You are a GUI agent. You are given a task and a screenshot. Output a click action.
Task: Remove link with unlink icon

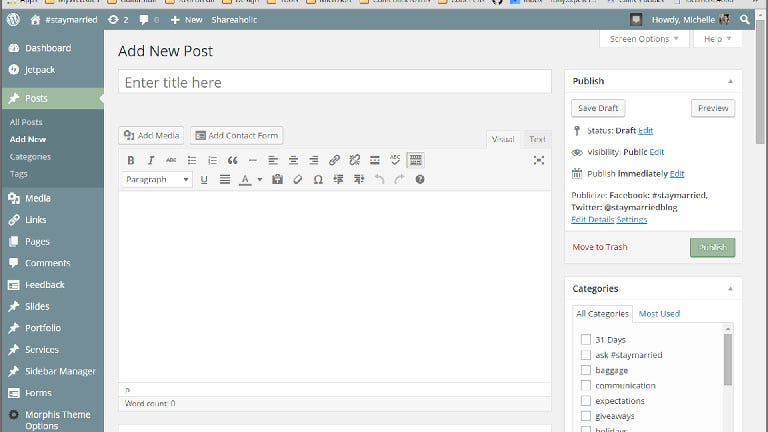pos(355,160)
